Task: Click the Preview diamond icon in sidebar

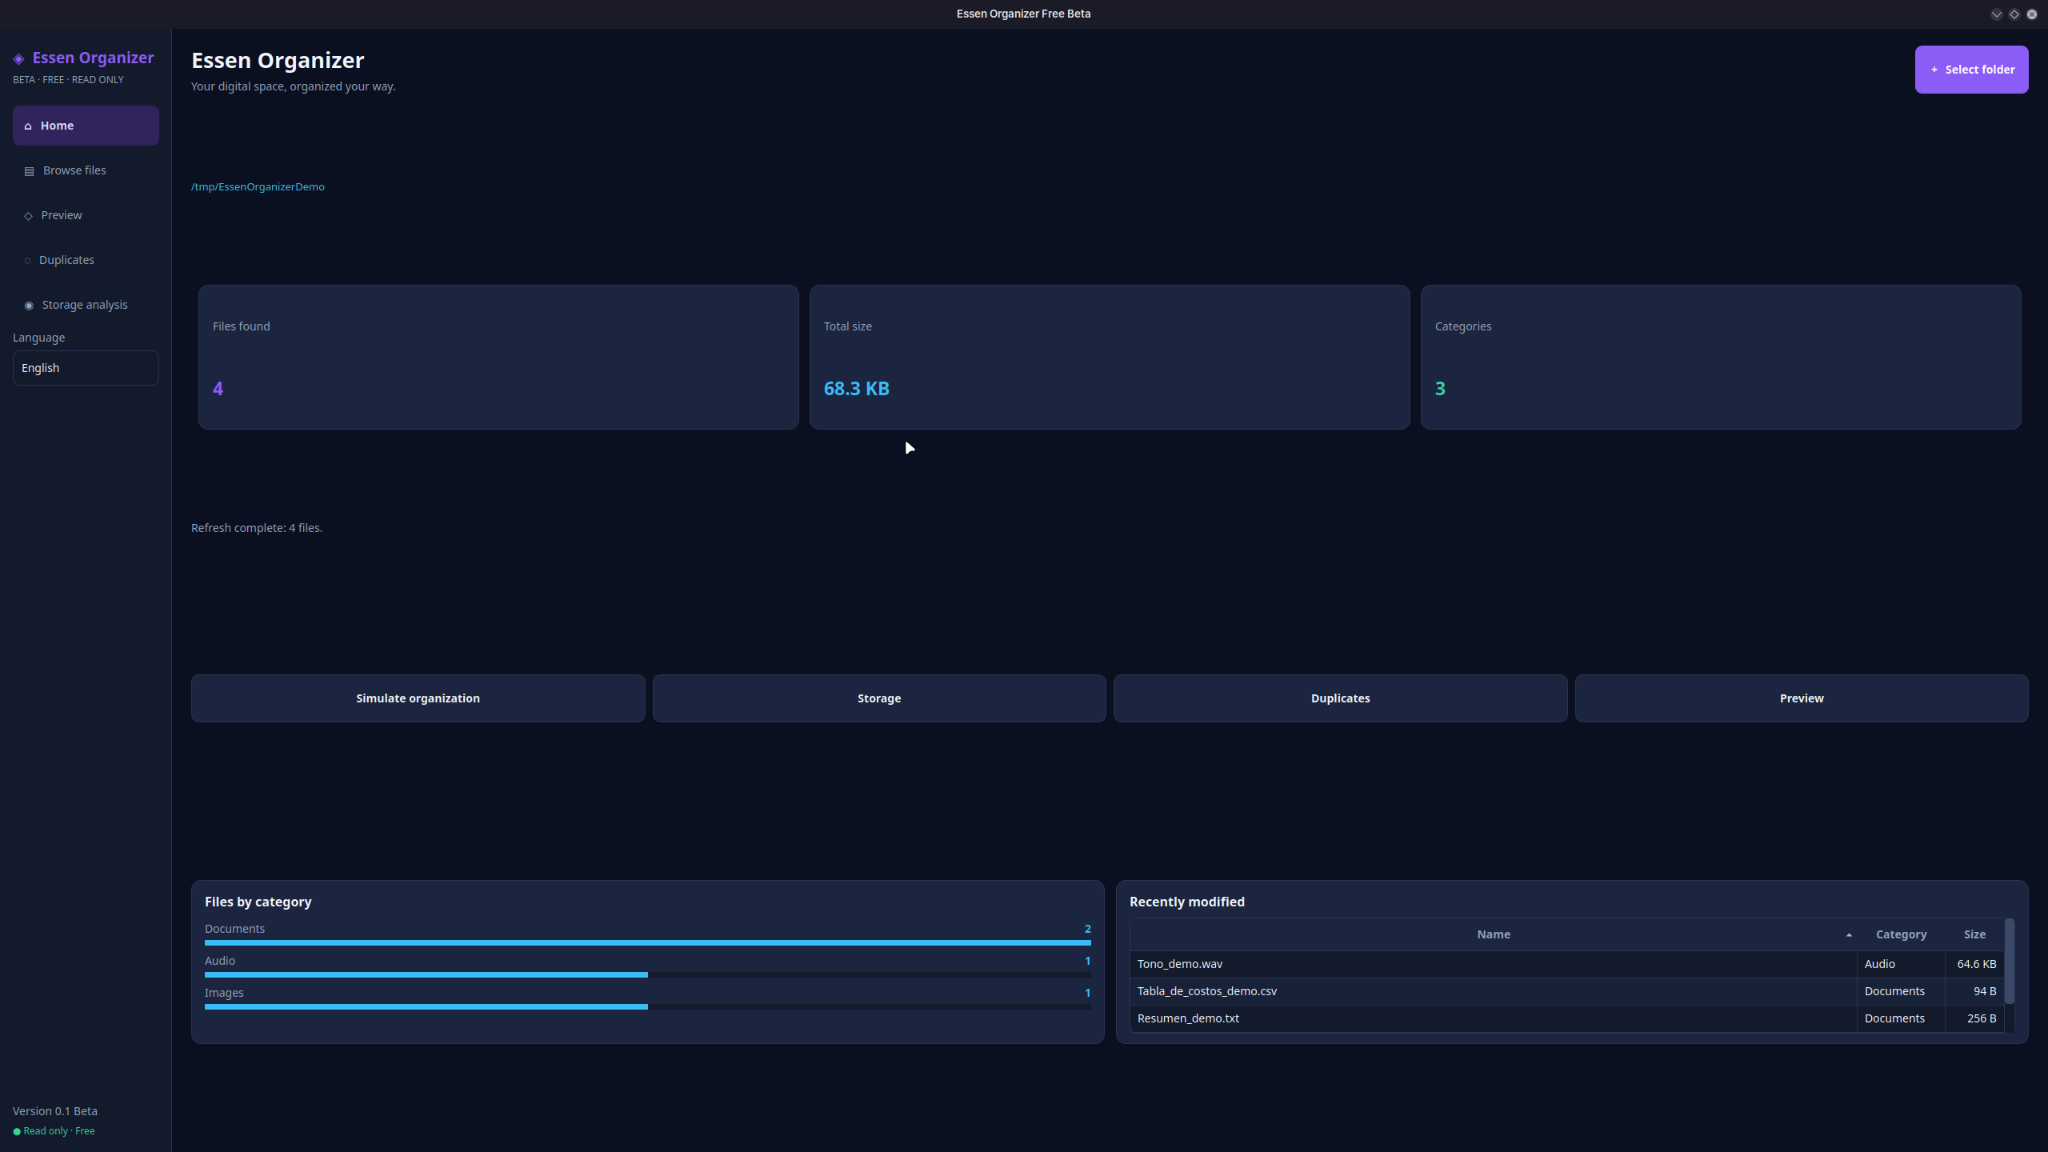Action: coord(28,216)
